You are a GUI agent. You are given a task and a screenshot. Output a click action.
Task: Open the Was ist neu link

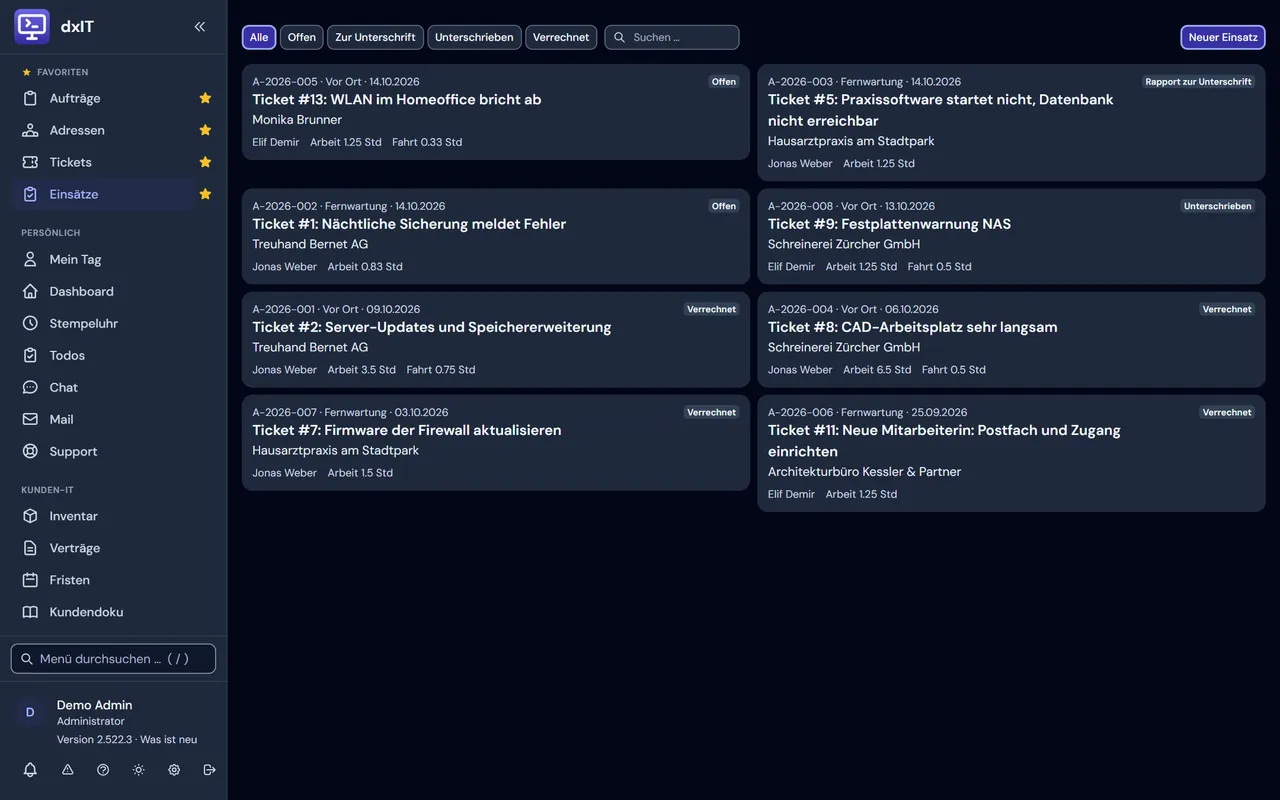tap(168, 739)
